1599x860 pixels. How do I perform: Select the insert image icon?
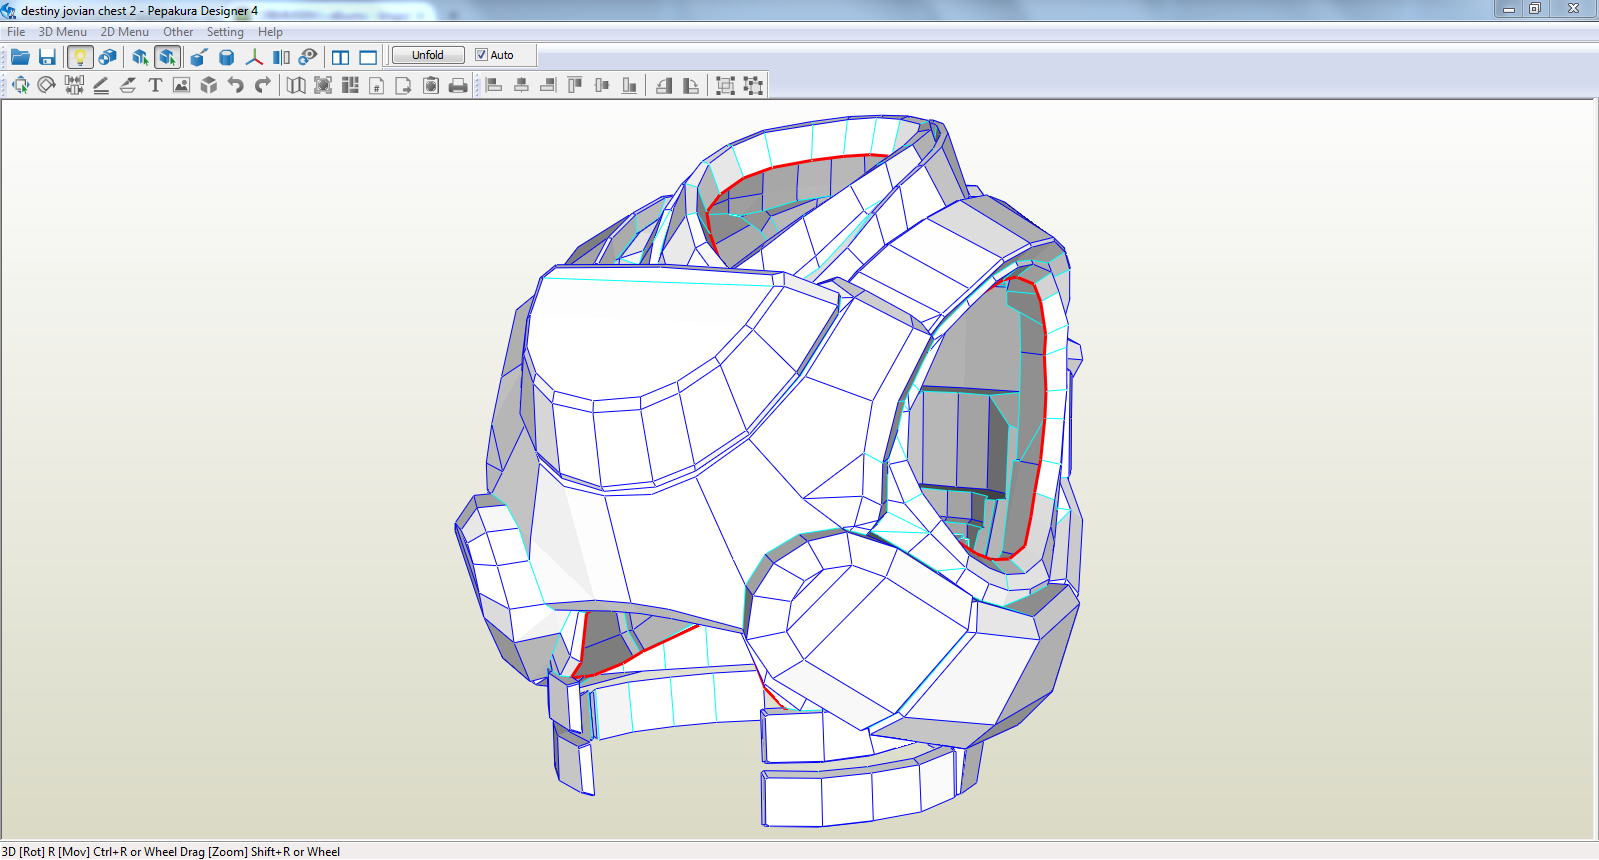(181, 86)
